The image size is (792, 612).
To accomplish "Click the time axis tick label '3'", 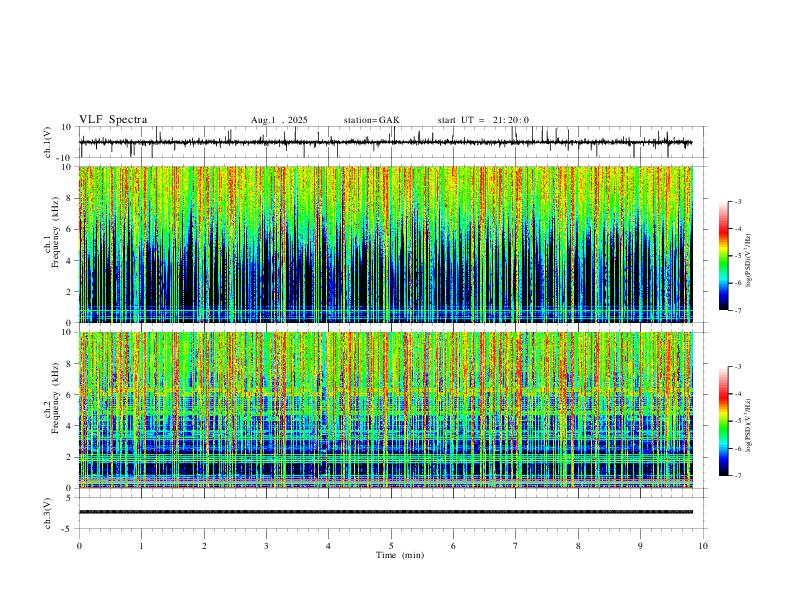I will point(266,546).
